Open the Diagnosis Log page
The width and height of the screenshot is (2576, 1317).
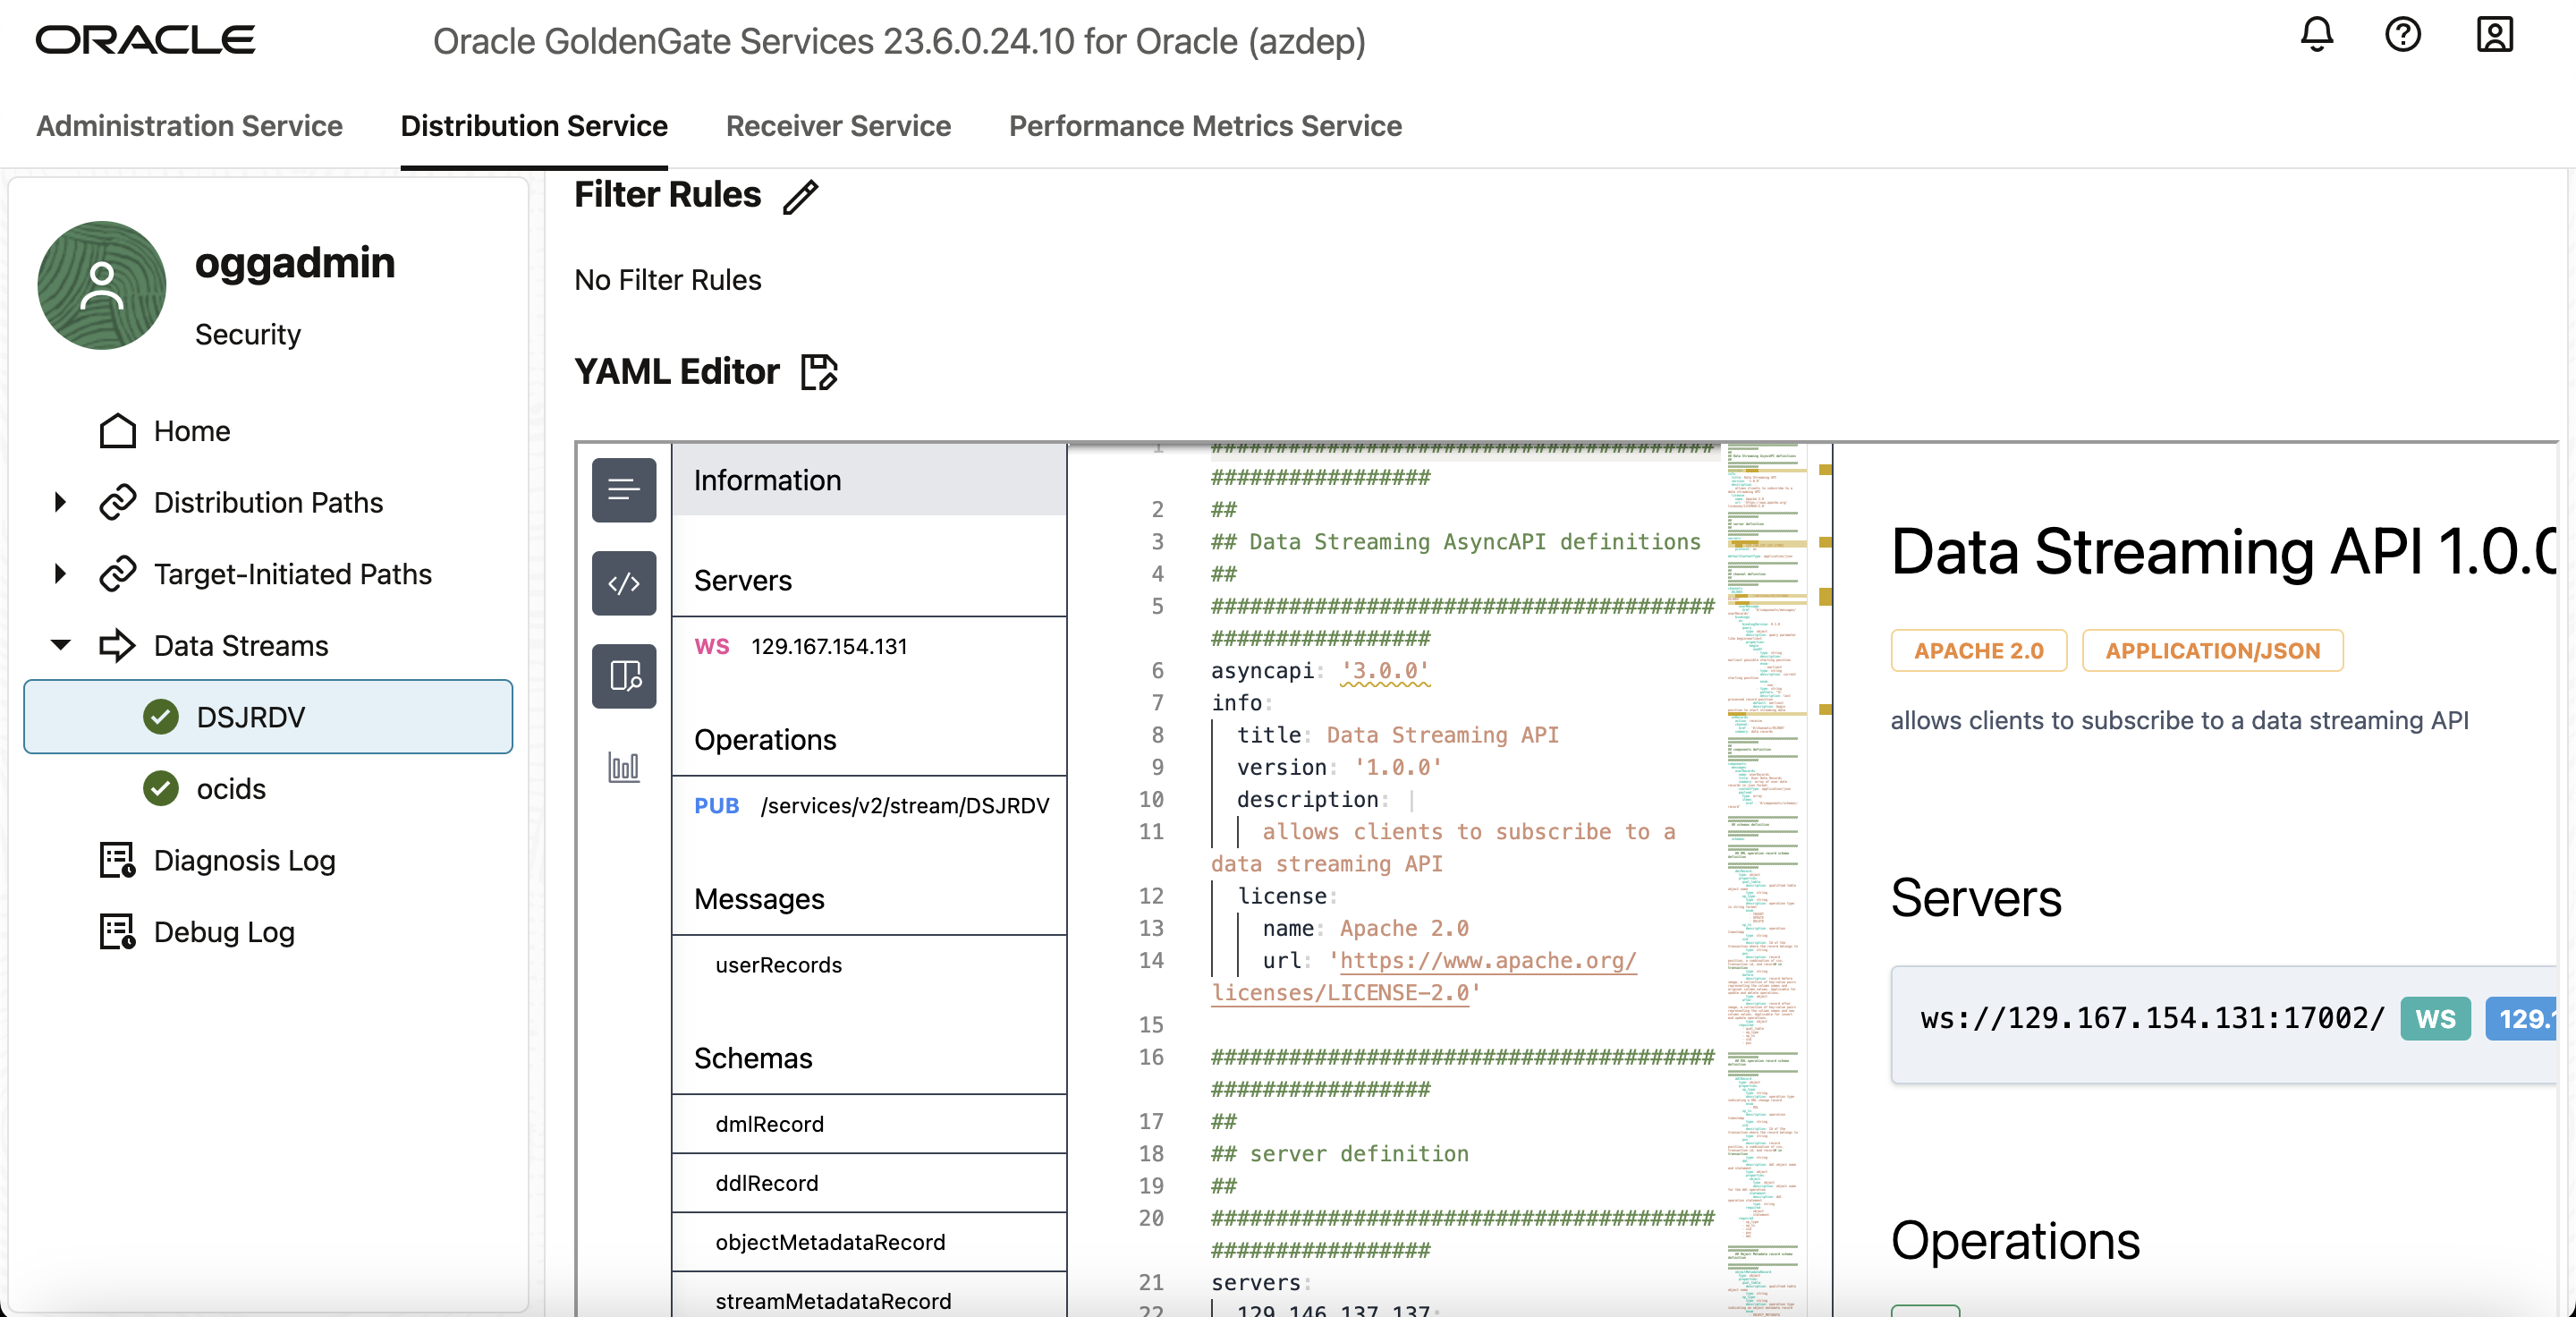[x=244, y=860]
